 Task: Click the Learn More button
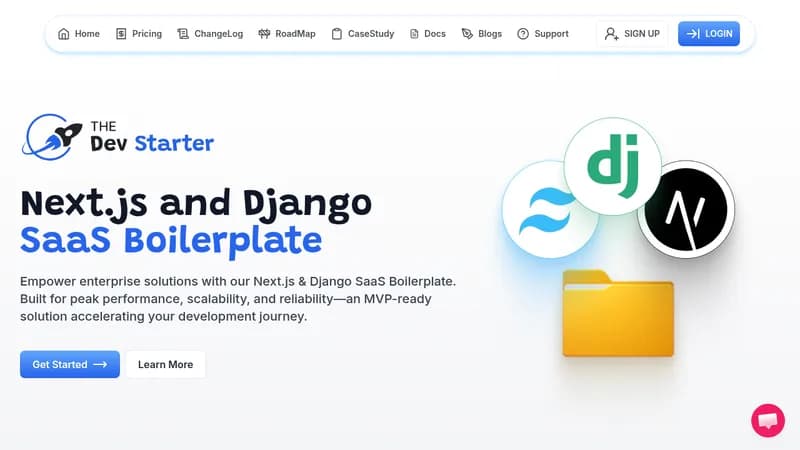pyautogui.click(x=165, y=364)
